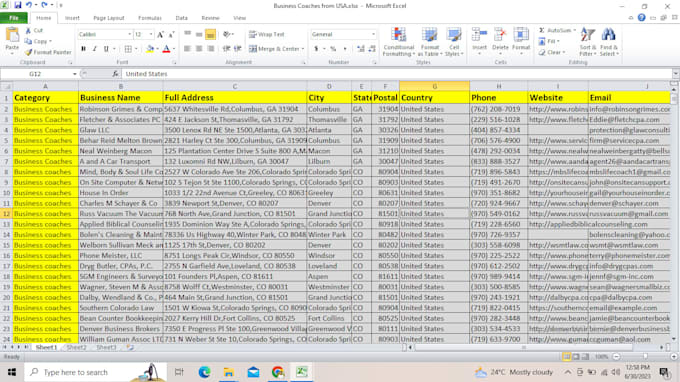
Task: Click the Insert Function fx icon
Action: (115, 74)
